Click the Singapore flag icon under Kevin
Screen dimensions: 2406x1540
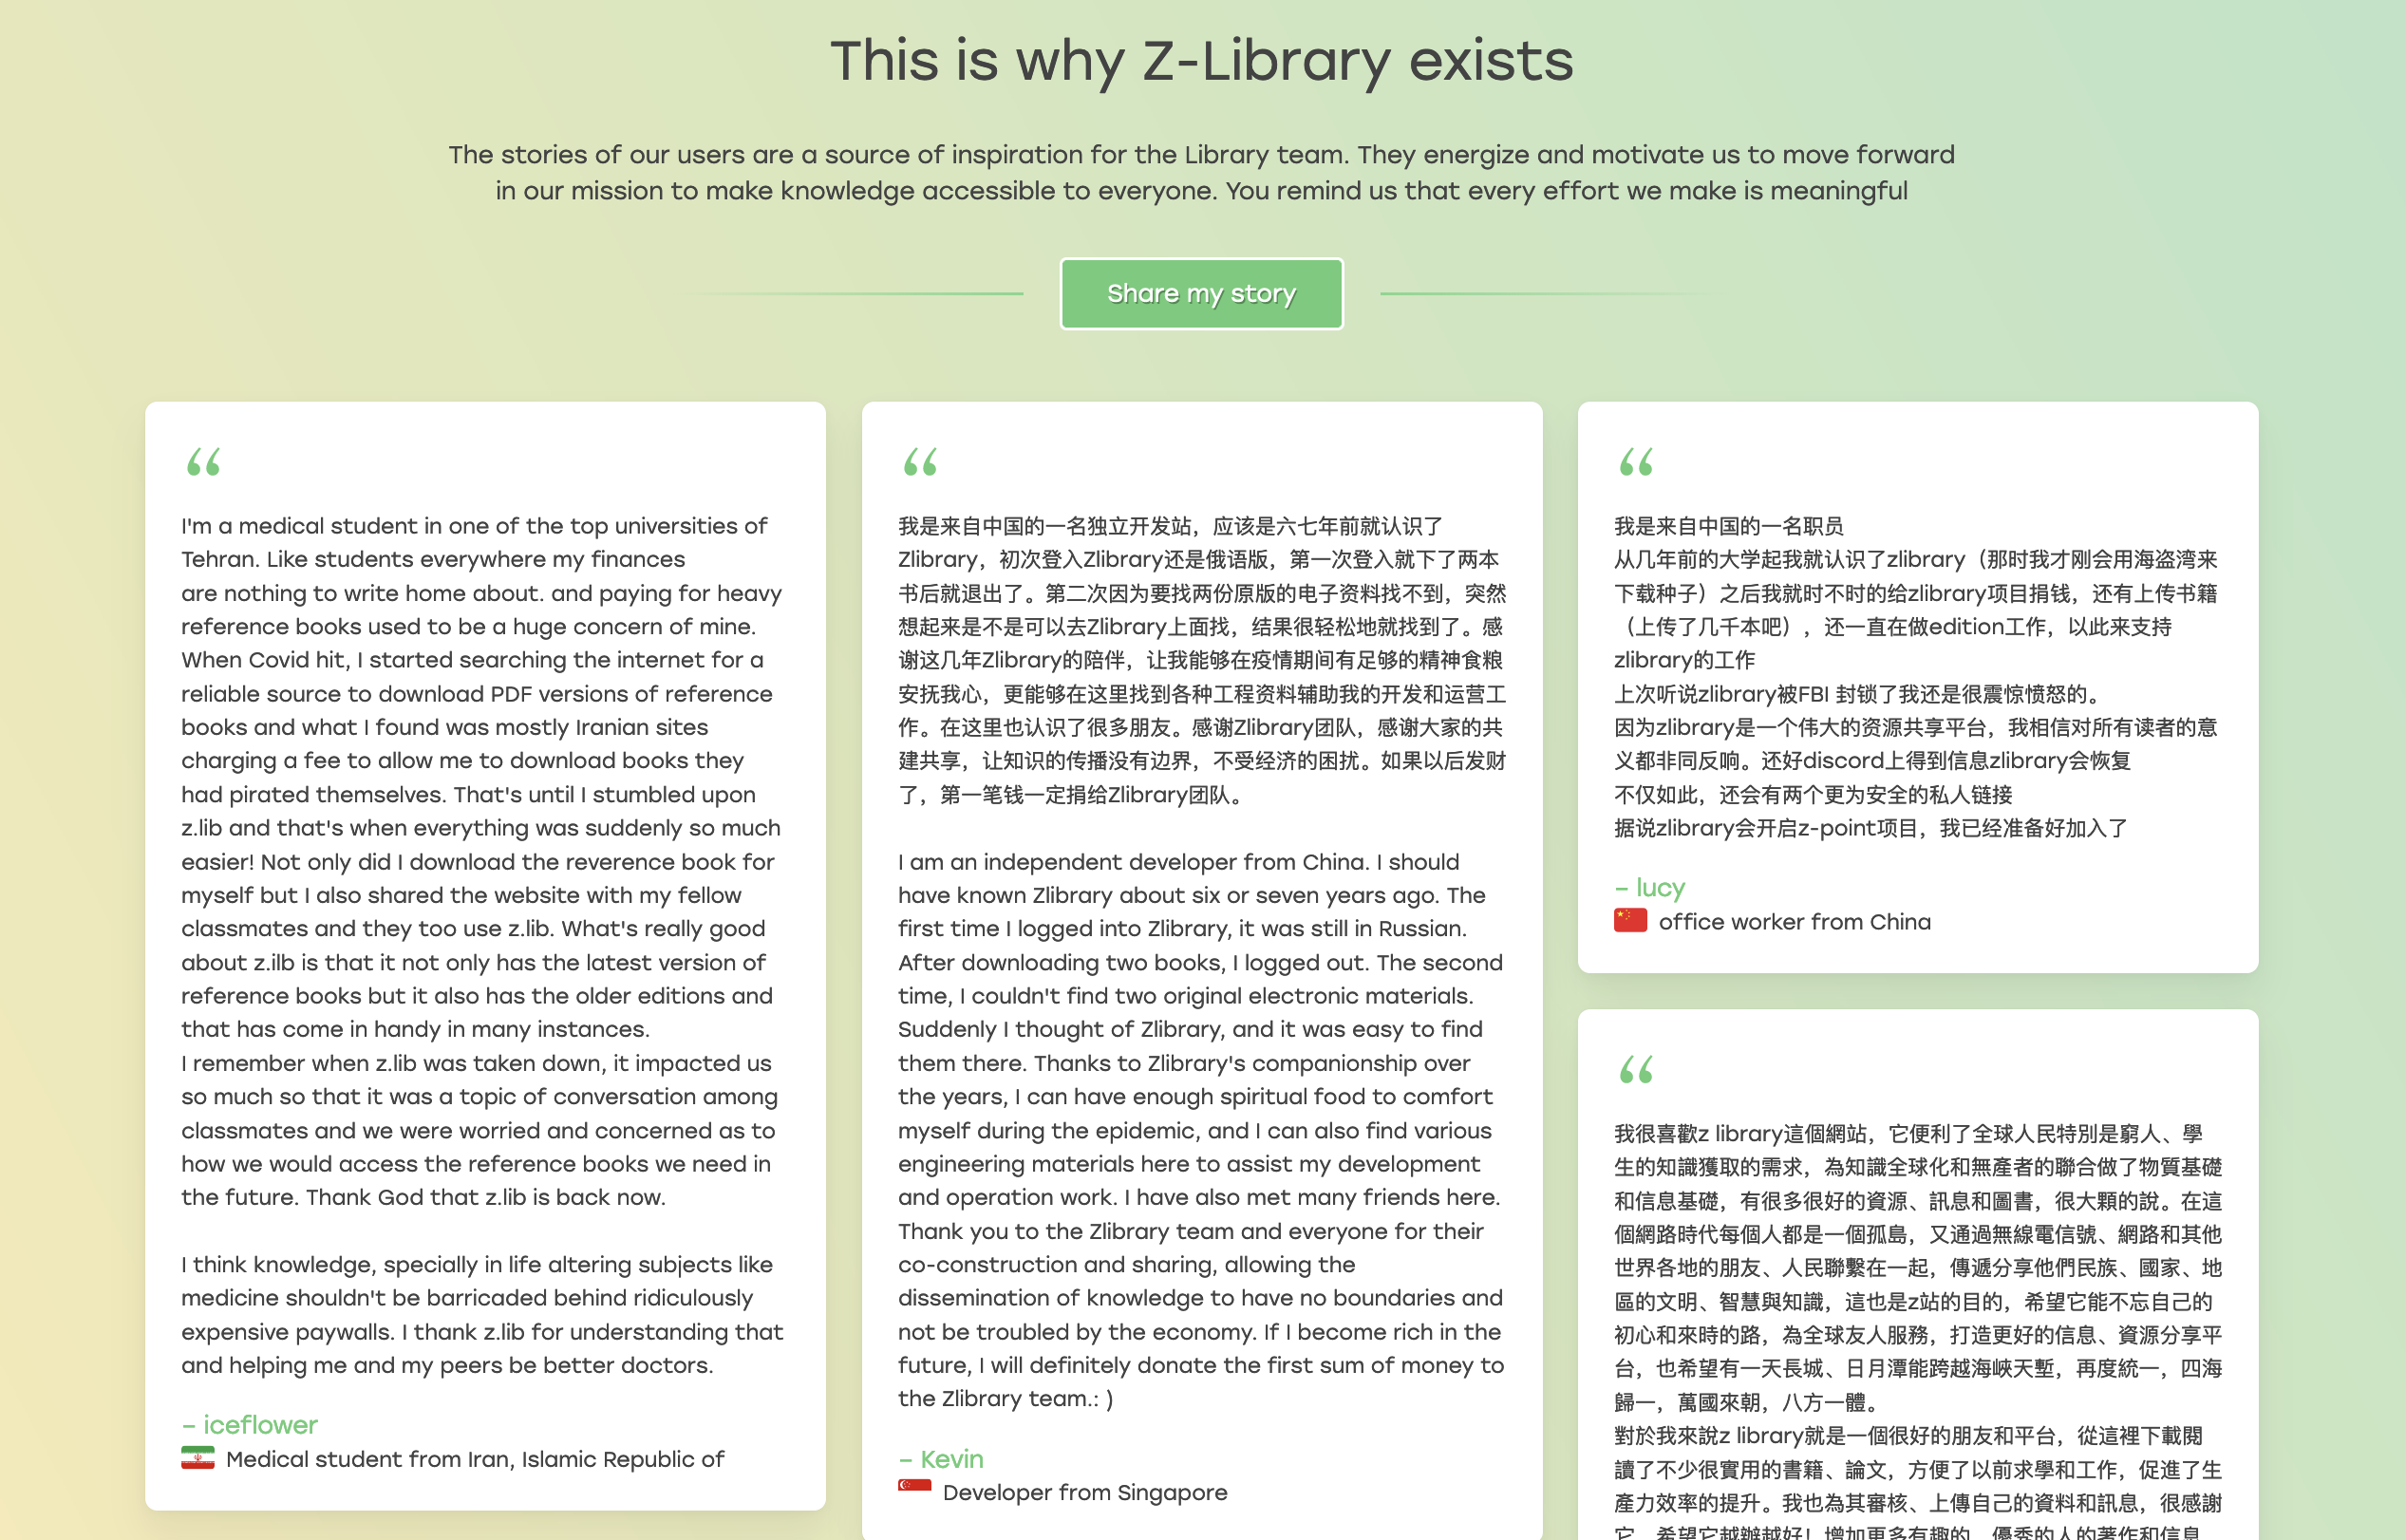[914, 1491]
